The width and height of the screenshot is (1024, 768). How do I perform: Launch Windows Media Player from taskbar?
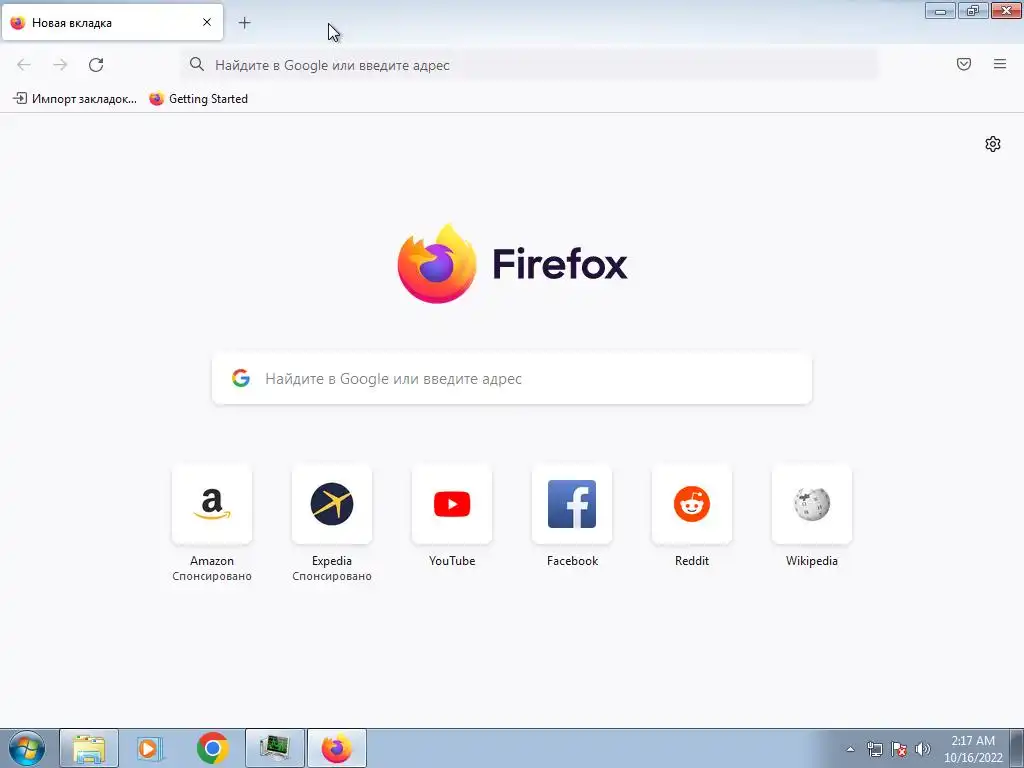tap(150, 748)
